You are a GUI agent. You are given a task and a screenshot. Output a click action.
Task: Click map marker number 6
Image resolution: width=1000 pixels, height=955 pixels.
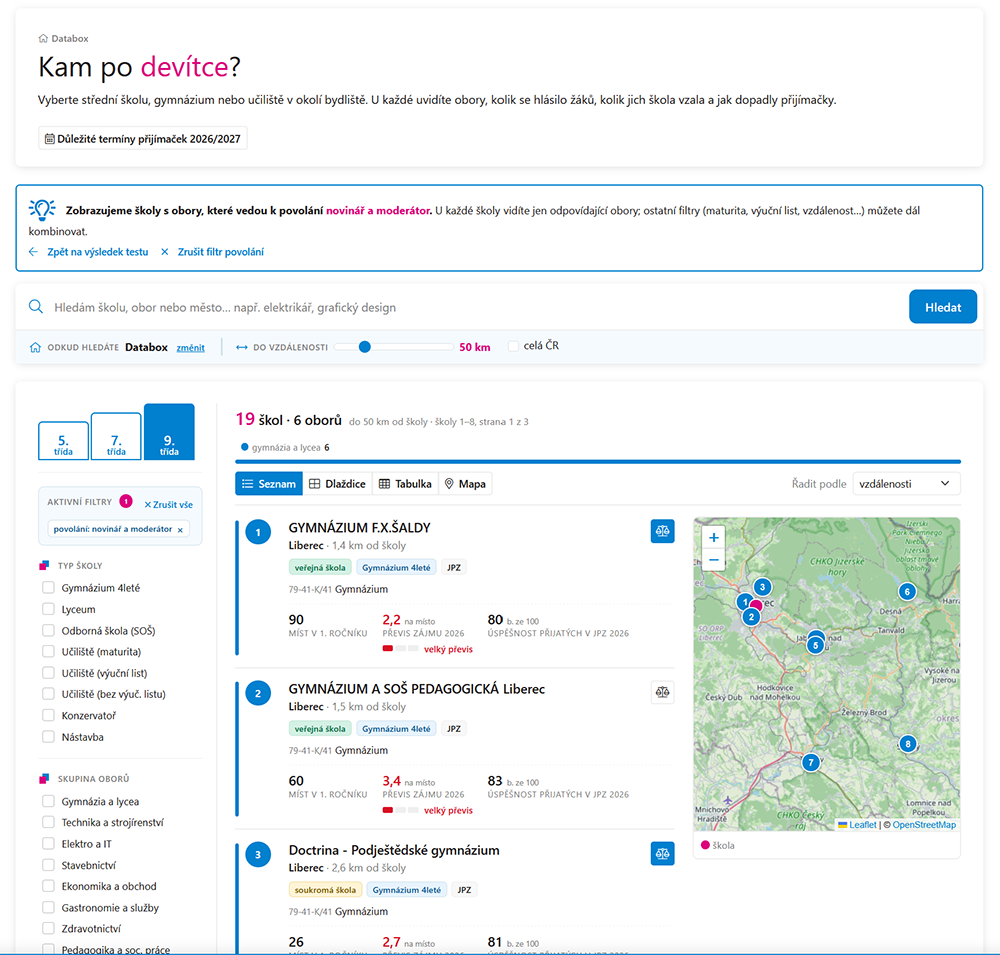coord(907,591)
